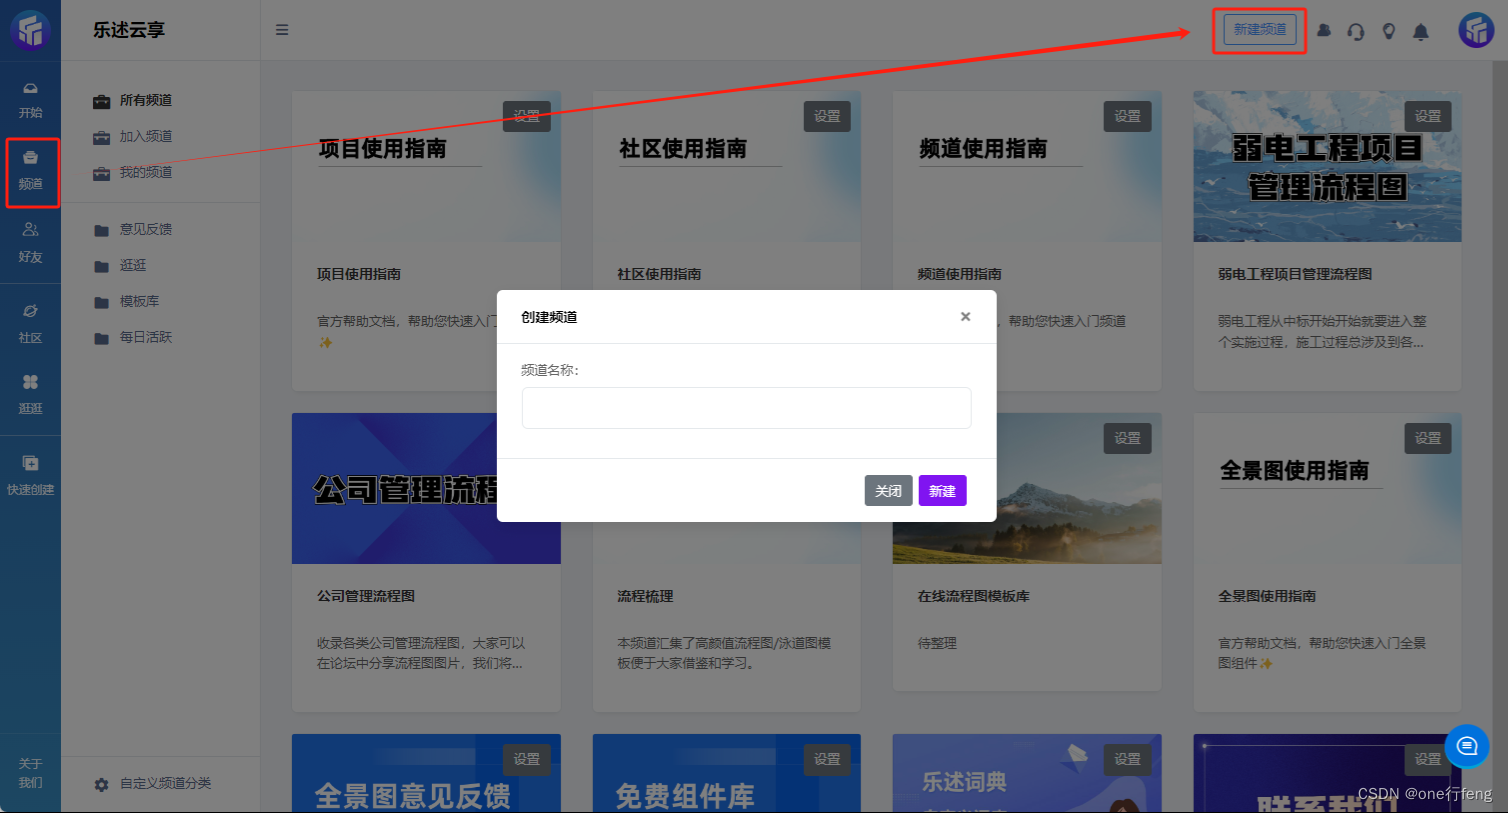1508x813 pixels.
Task: Click 设置 on 全景图意见反馈 card
Action: coord(527,759)
